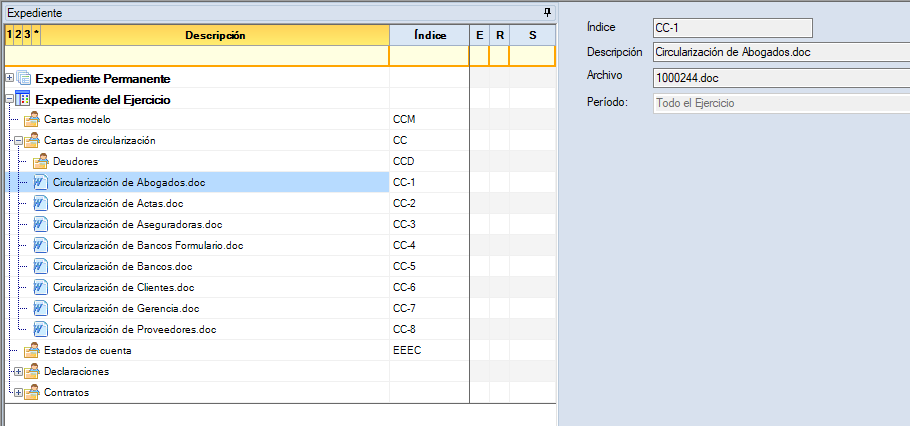Click the Índice column header
The width and height of the screenshot is (910, 426).
click(429, 35)
